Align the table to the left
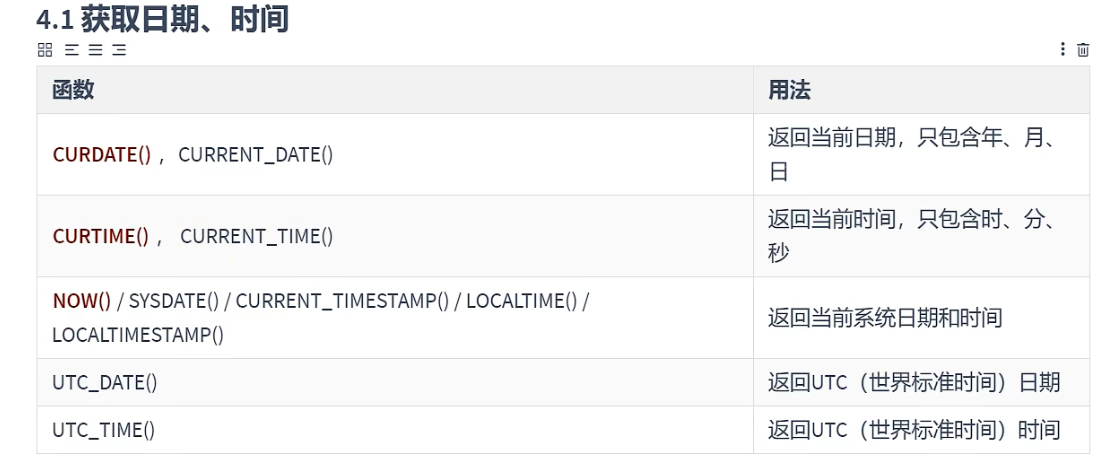Viewport: 1098px width, 457px height. 71,50
